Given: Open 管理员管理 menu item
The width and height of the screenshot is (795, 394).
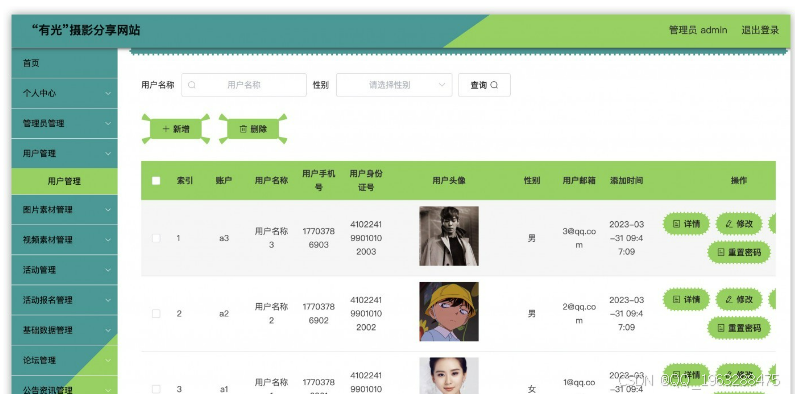Looking at the screenshot, I should tap(64, 123).
